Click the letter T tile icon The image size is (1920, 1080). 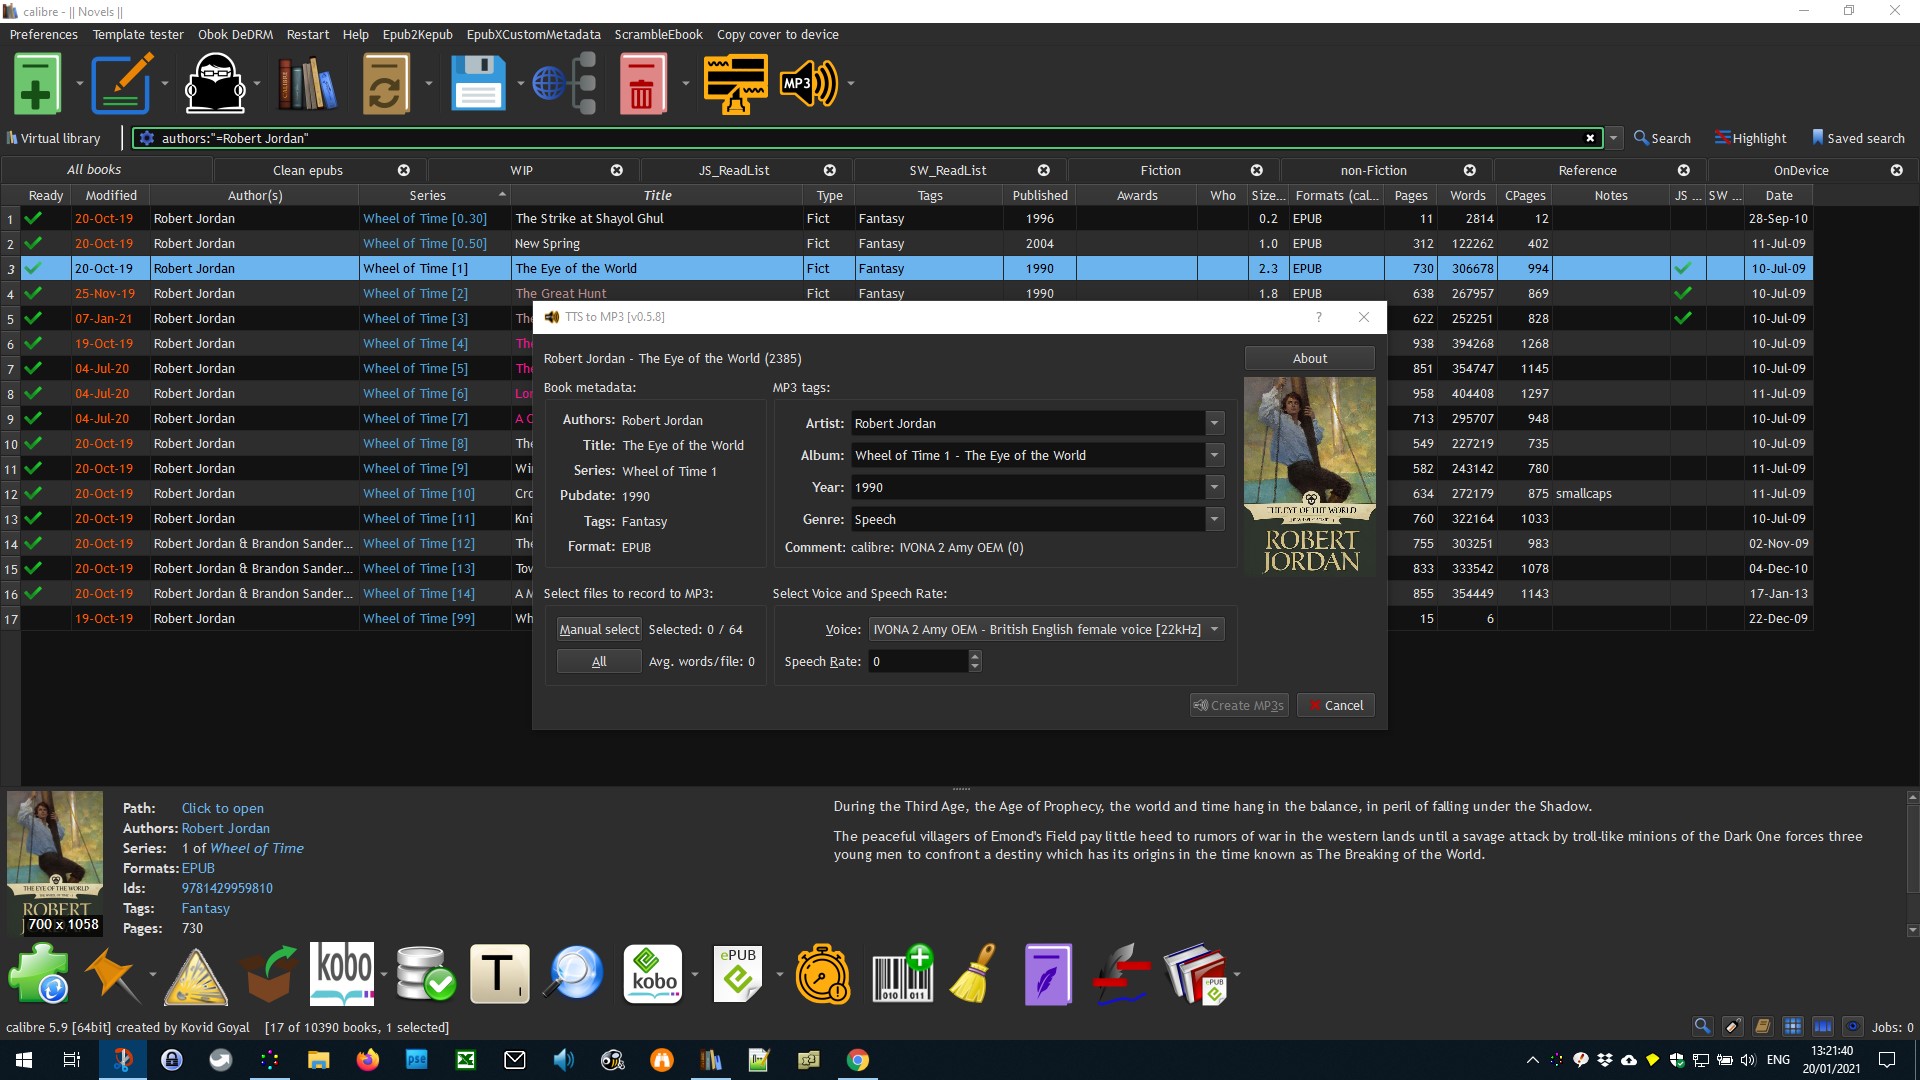(499, 974)
